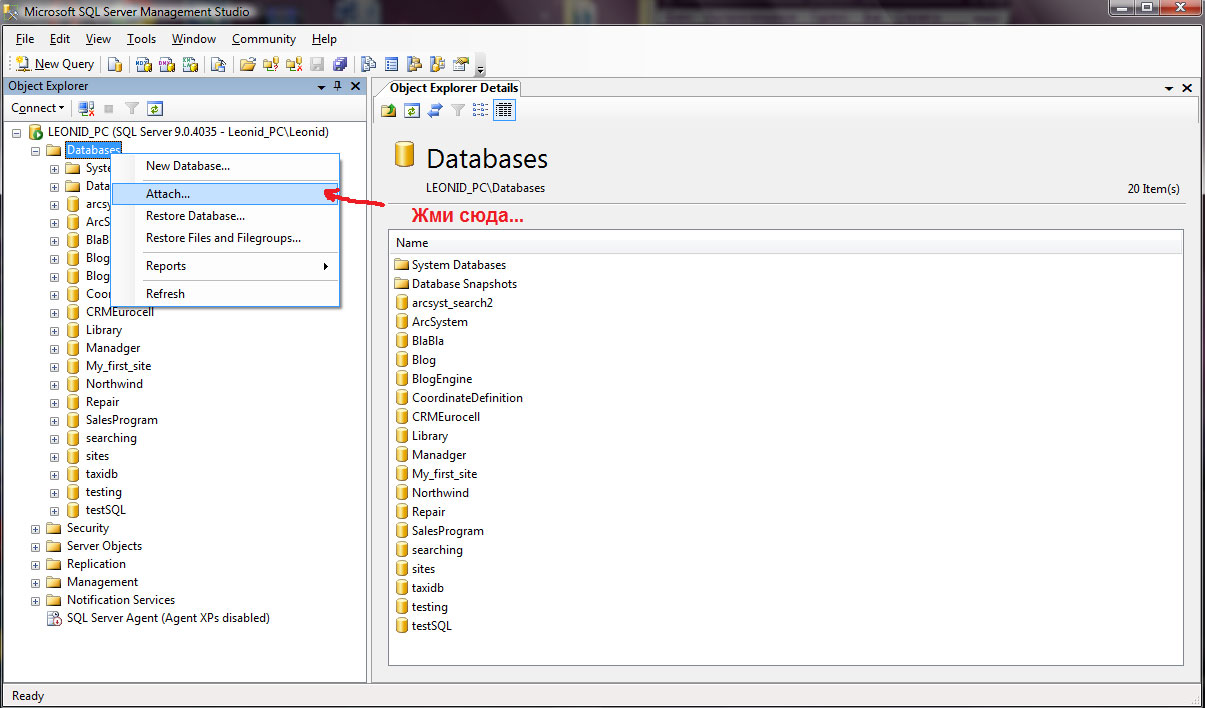This screenshot has width=1205, height=708.
Task: Open a SQL Server Mobile query
Action: pos(218,64)
